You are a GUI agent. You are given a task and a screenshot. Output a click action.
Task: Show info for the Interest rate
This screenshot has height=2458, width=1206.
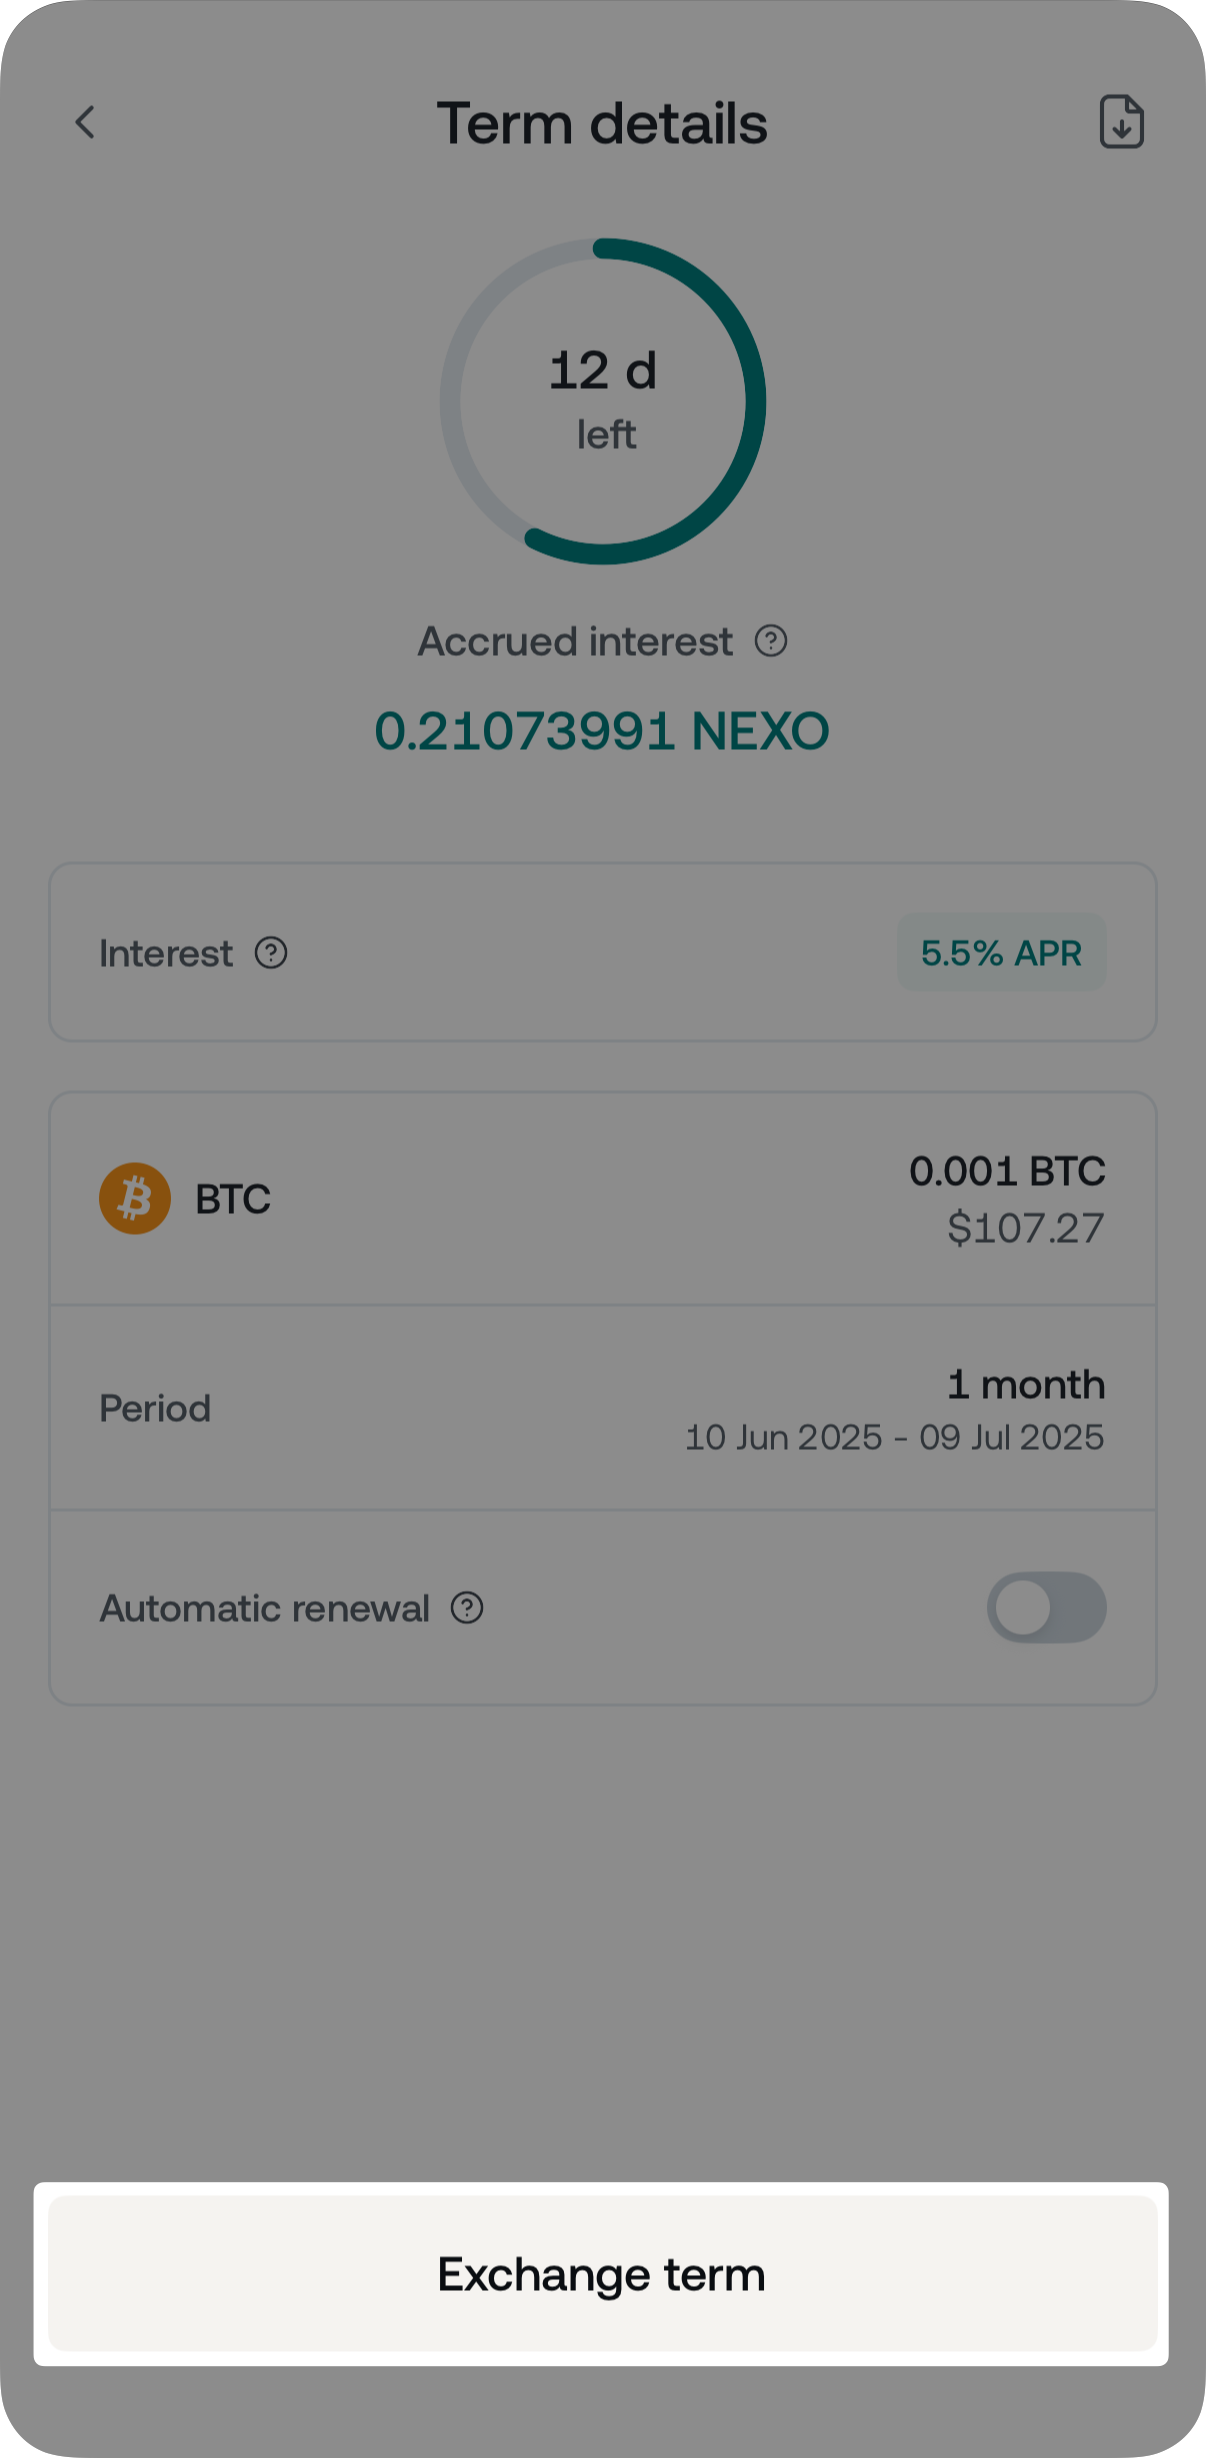271,953
